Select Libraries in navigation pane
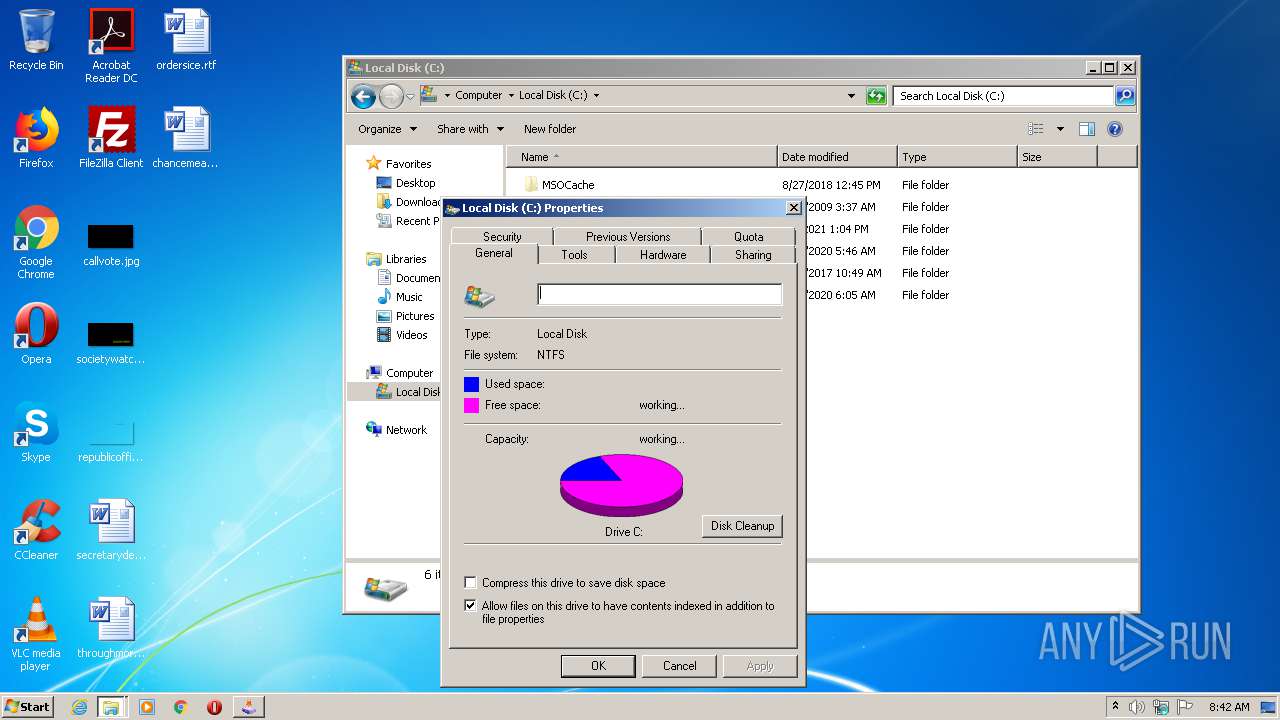 click(406, 259)
